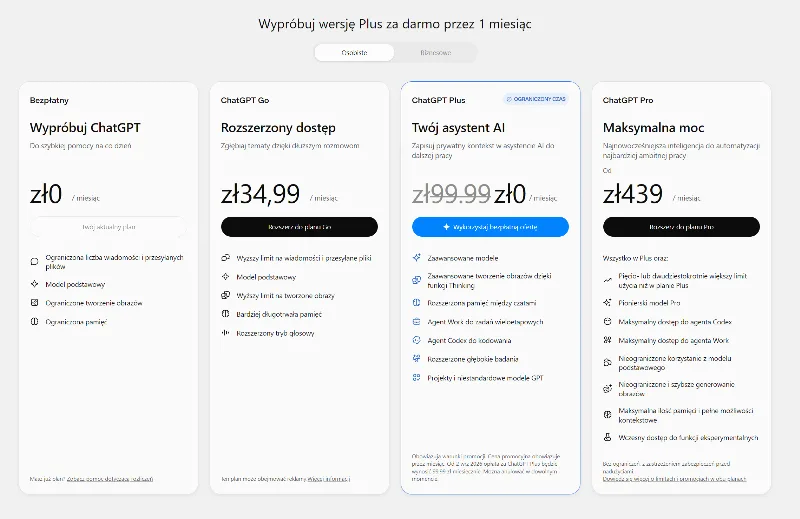
Task: Click the Ograniczone tworzenie obrazów icon
Action: tap(34, 303)
